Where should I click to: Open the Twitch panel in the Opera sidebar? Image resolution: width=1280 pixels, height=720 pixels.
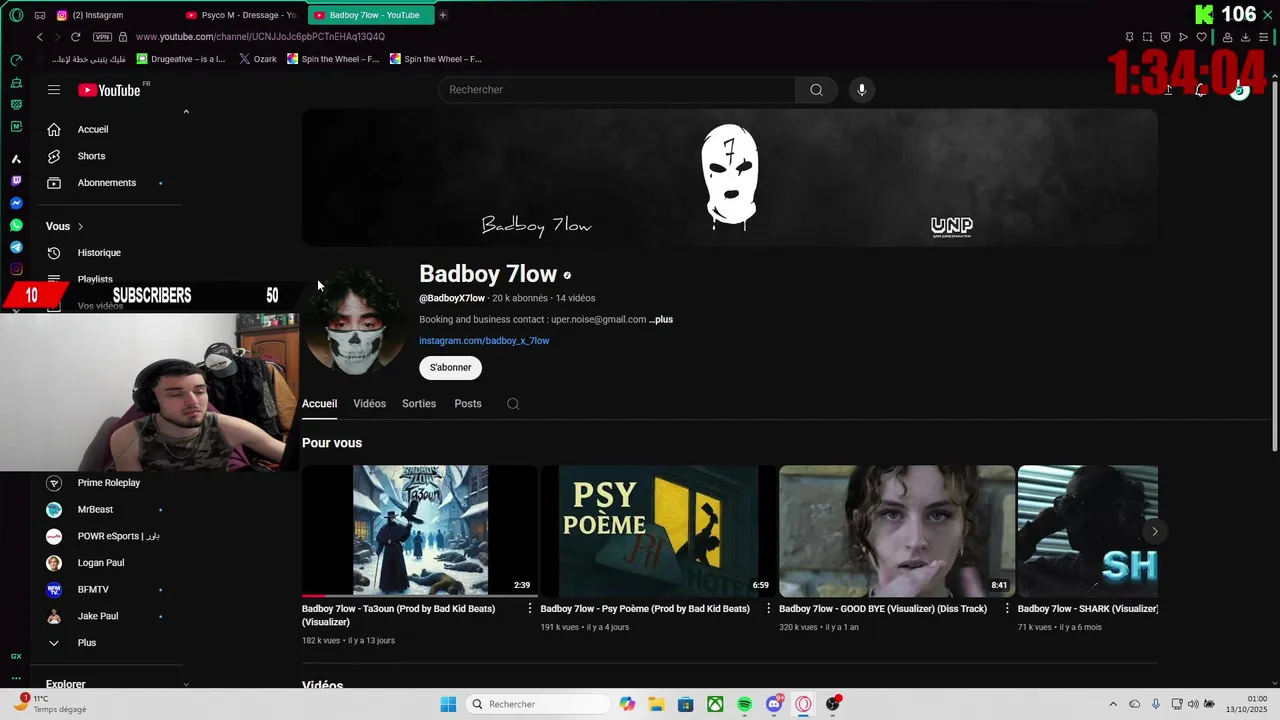(x=16, y=181)
